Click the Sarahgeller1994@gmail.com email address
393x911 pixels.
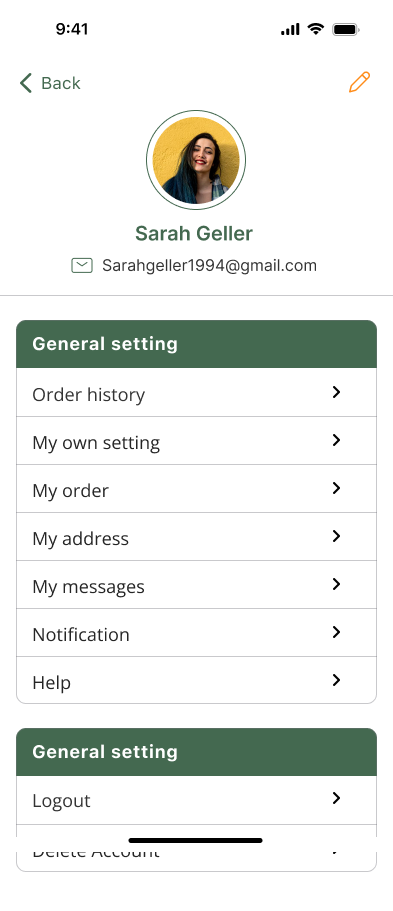209,266
